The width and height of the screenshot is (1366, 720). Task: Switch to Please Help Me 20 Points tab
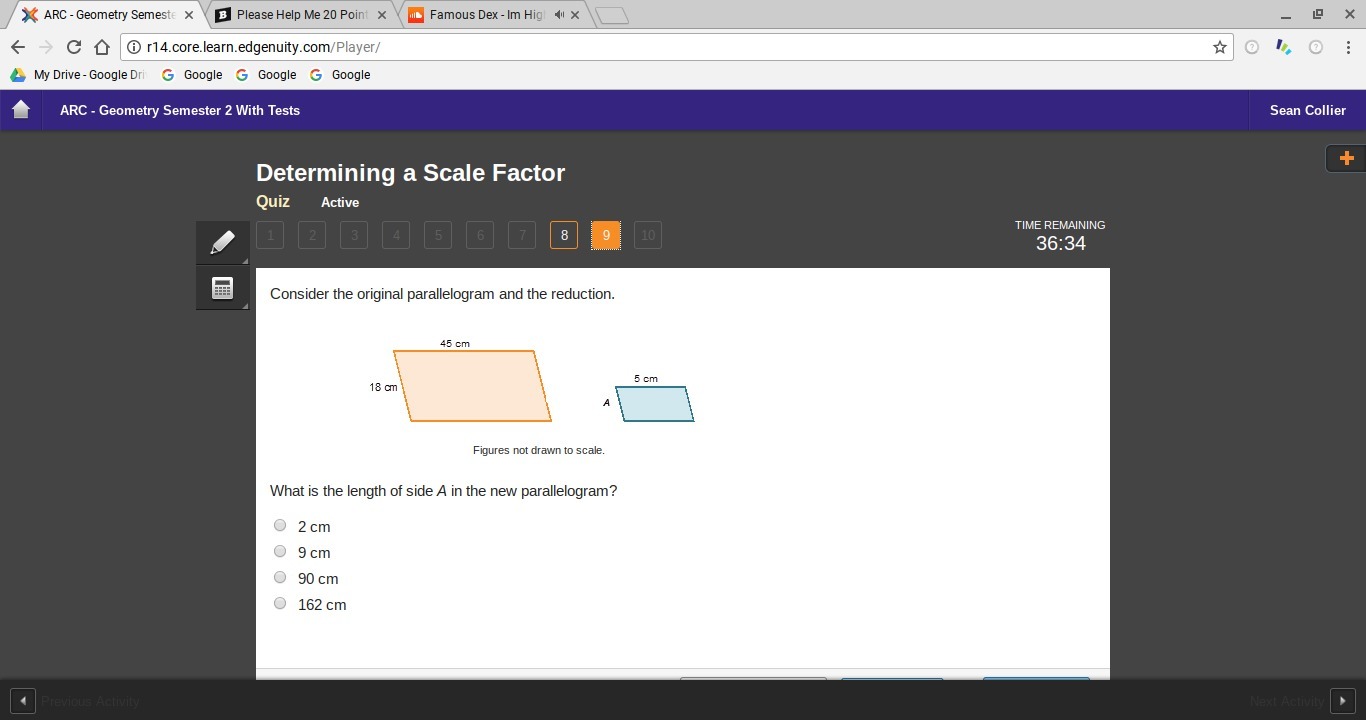(x=301, y=15)
